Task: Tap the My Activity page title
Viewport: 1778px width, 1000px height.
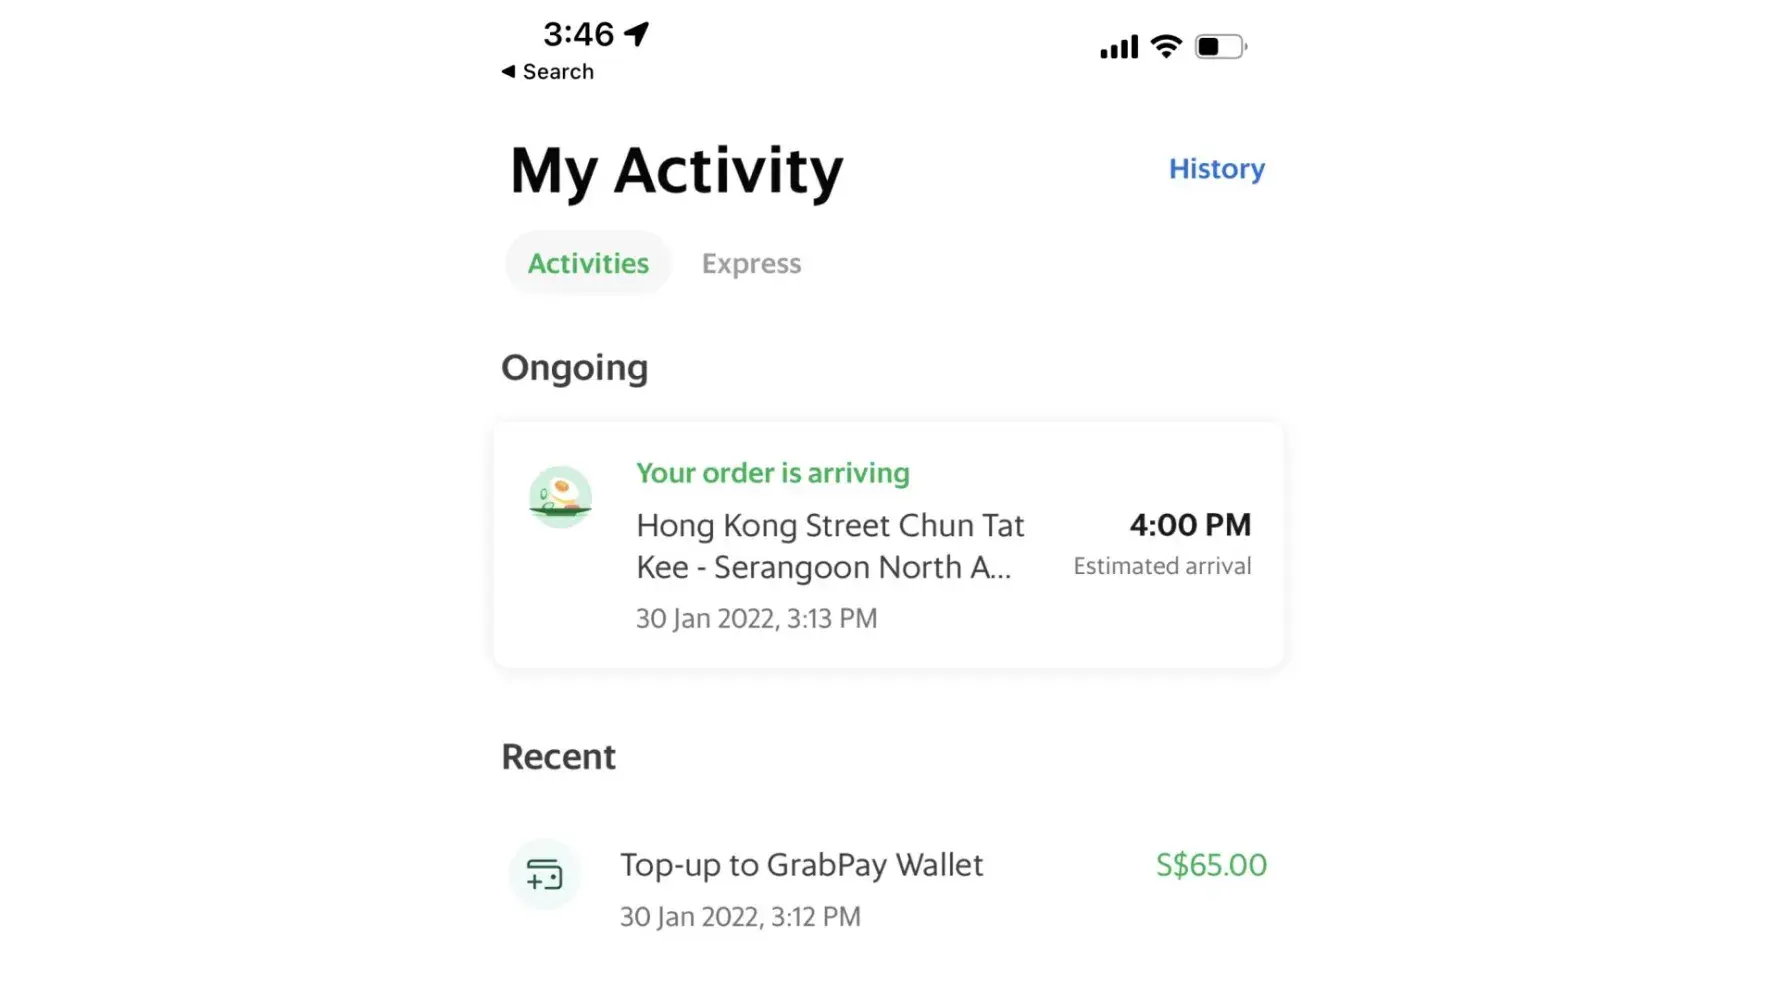Action: (677, 171)
